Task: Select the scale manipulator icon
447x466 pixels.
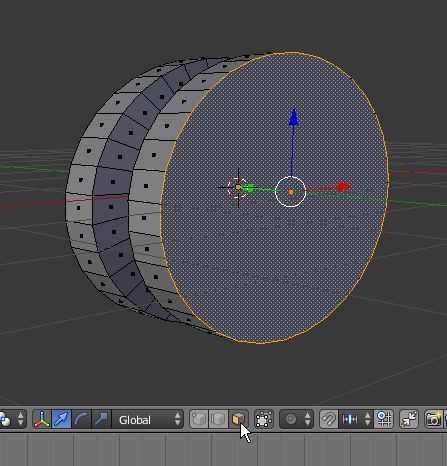Action: click(x=101, y=419)
